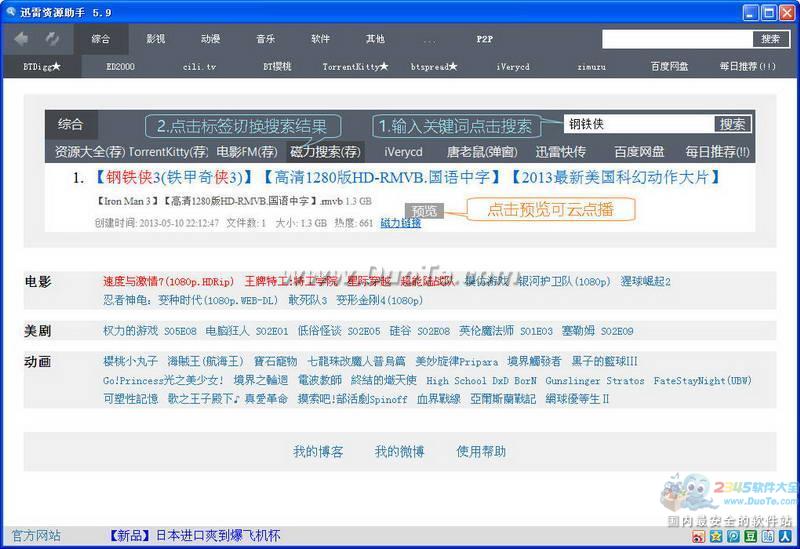Click the 预览 preview button

tap(424, 210)
